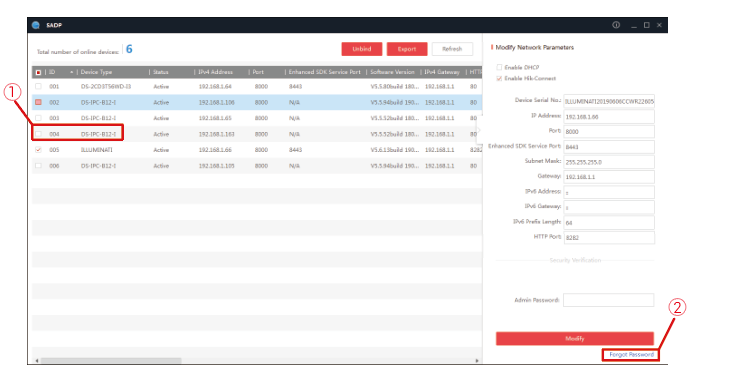Sort by Enhanced SDK Service Port header
Screen dimensions: 749x391
click(x=324, y=72)
